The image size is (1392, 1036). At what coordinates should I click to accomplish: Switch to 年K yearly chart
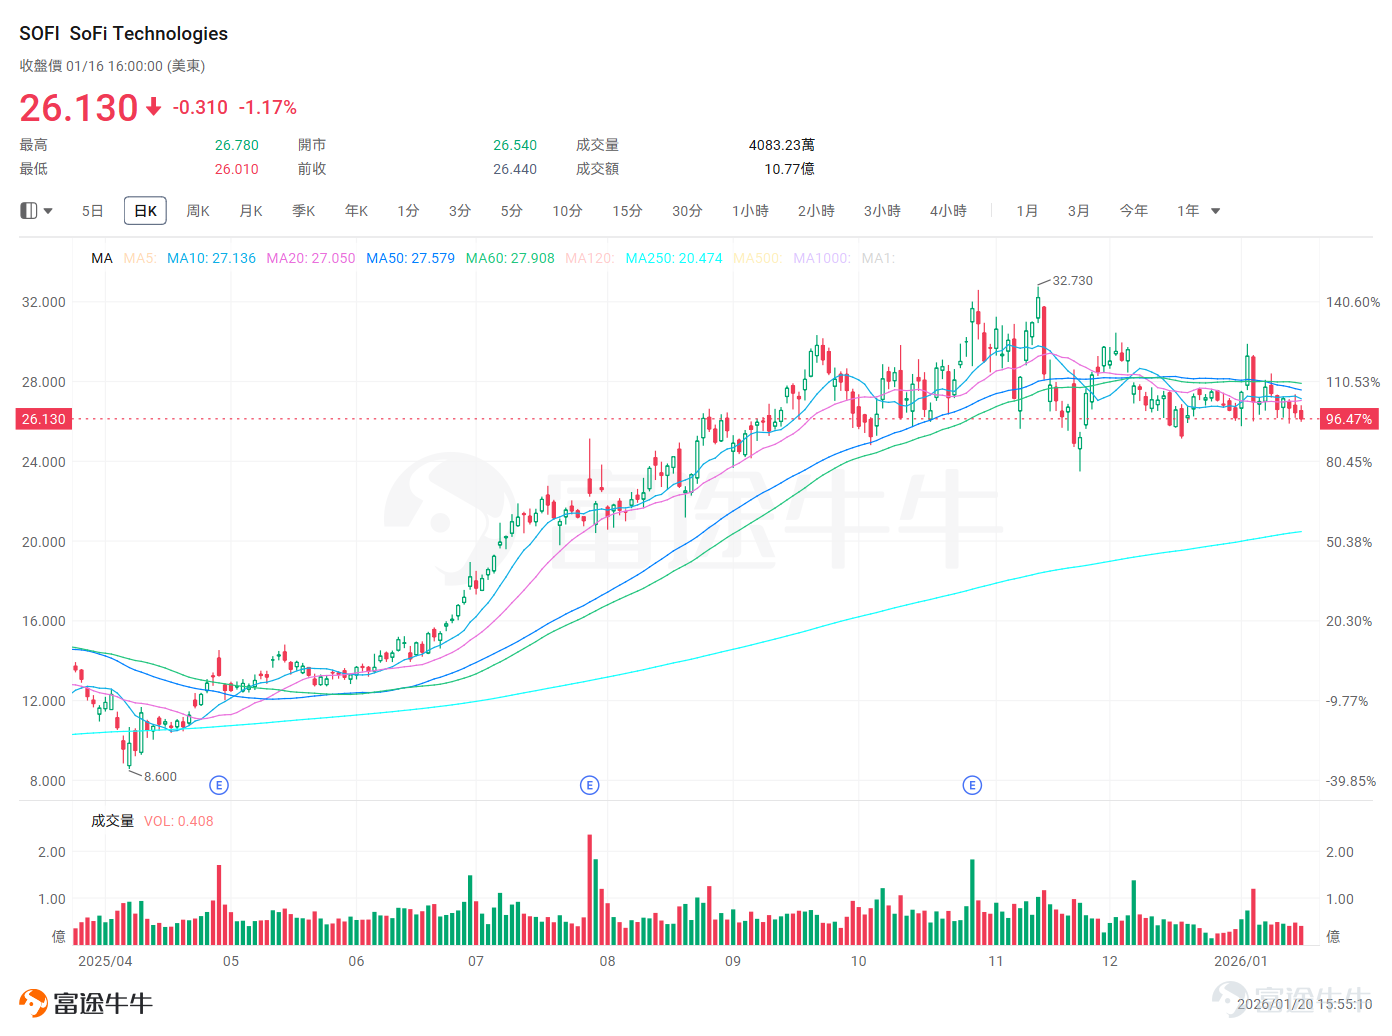357,211
